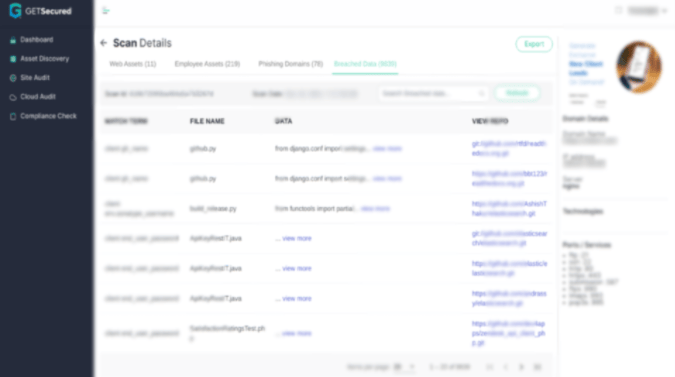675x377 pixels.
Task: Open the Compliance Check section
Action: pos(48,116)
